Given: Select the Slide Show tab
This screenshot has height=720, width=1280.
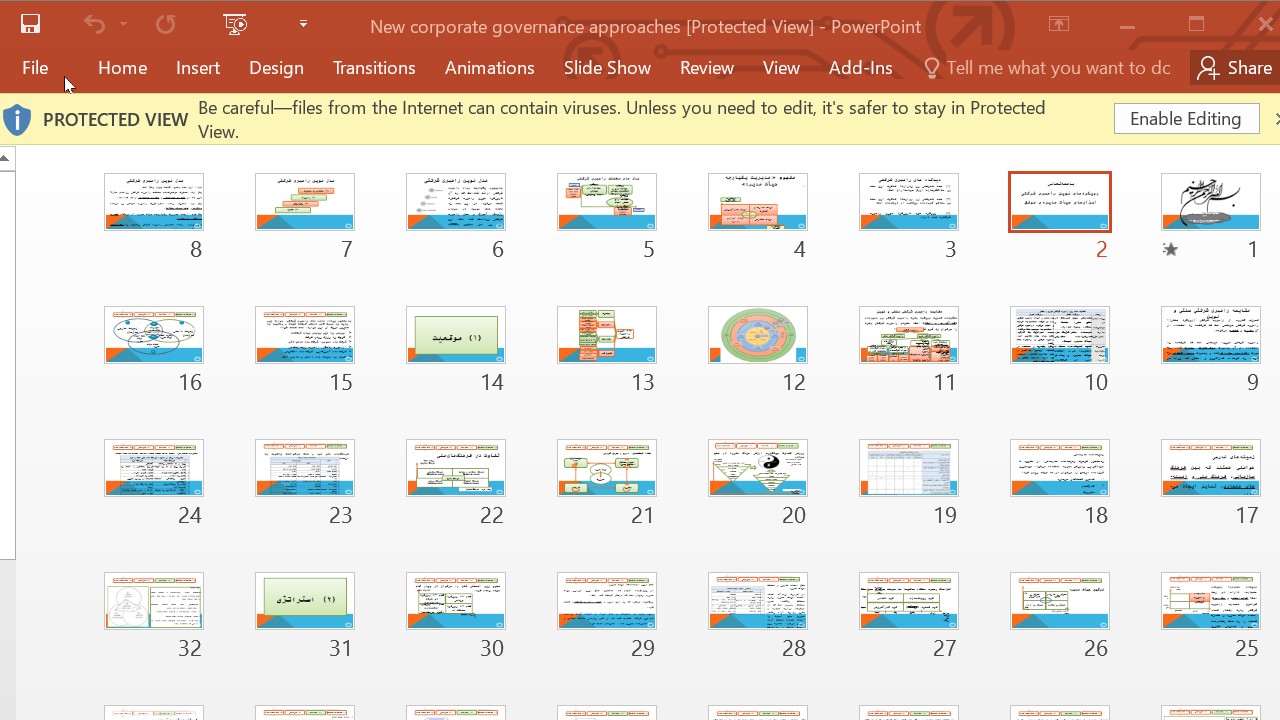Looking at the screenshot, I should [x=607, y=68].
